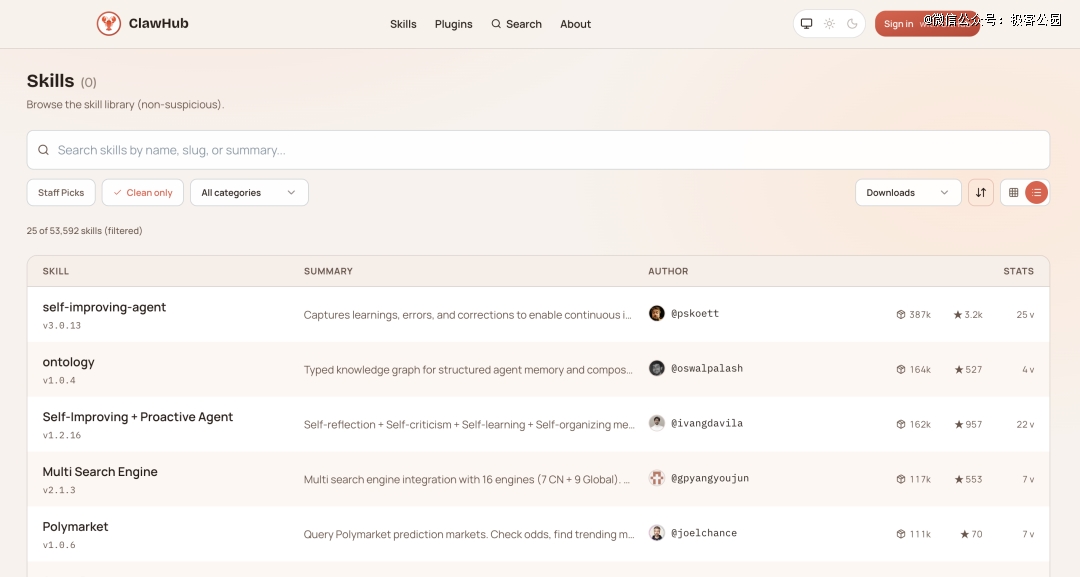Open the Skills nav menu item
The image size is (1080, 577).
(x=403, y=24)
